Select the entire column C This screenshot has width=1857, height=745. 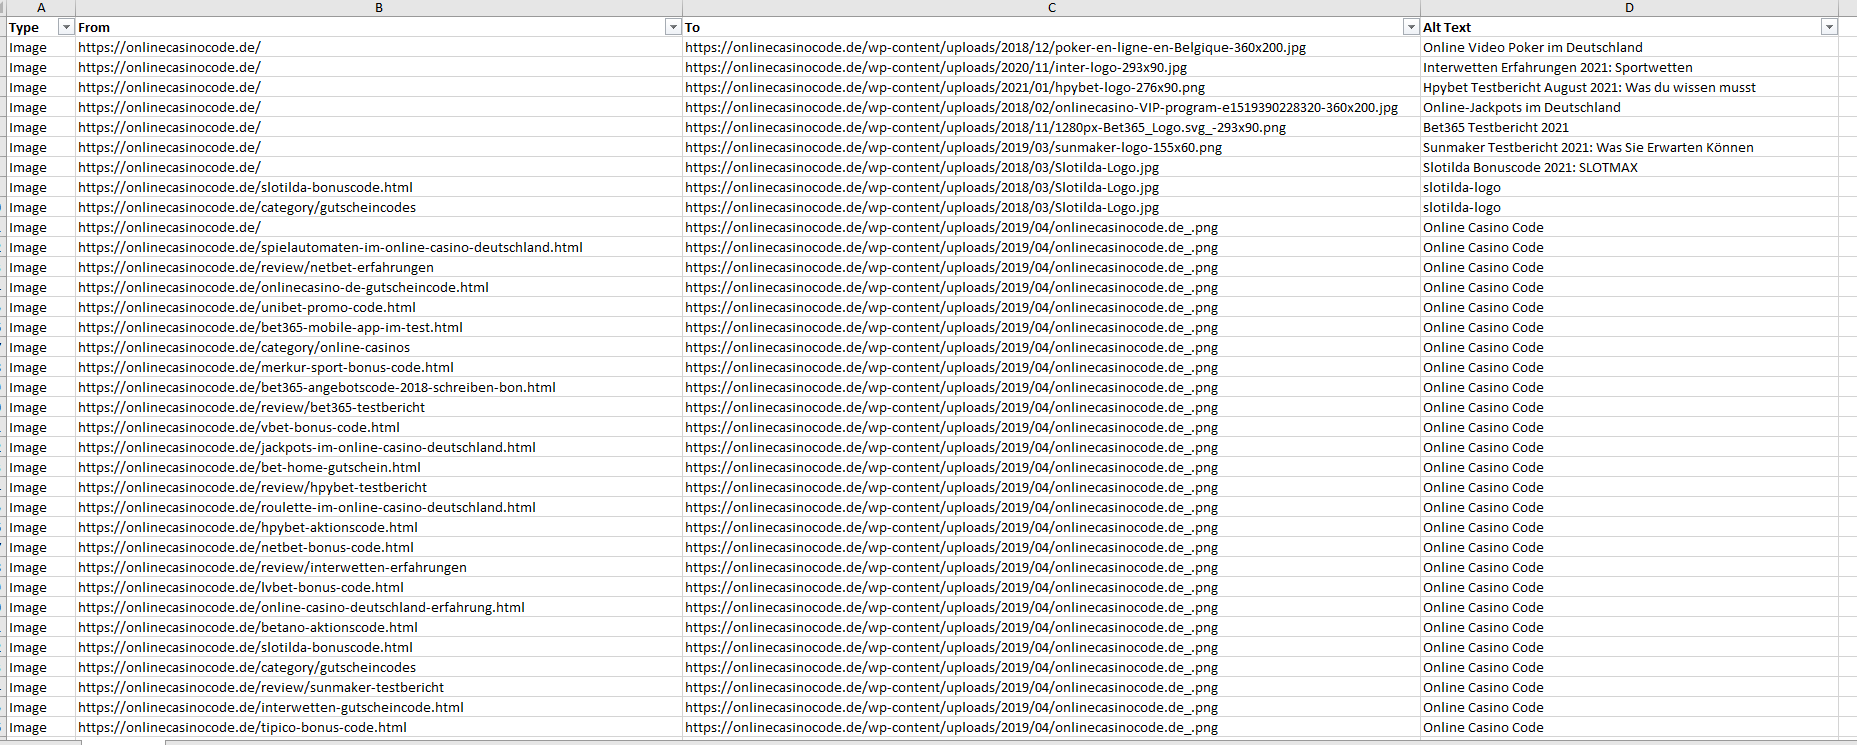[x=1051, y=7]
